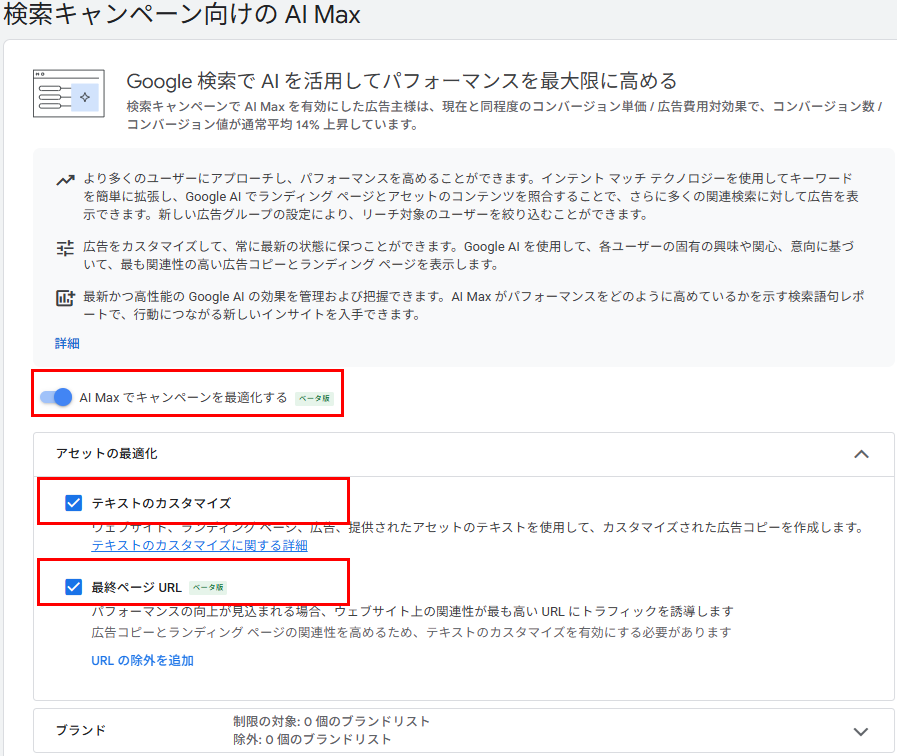This screenshot has width=897, height=756.
Task: Click the trending-up arrow reach icon
Action: [65, 180]
